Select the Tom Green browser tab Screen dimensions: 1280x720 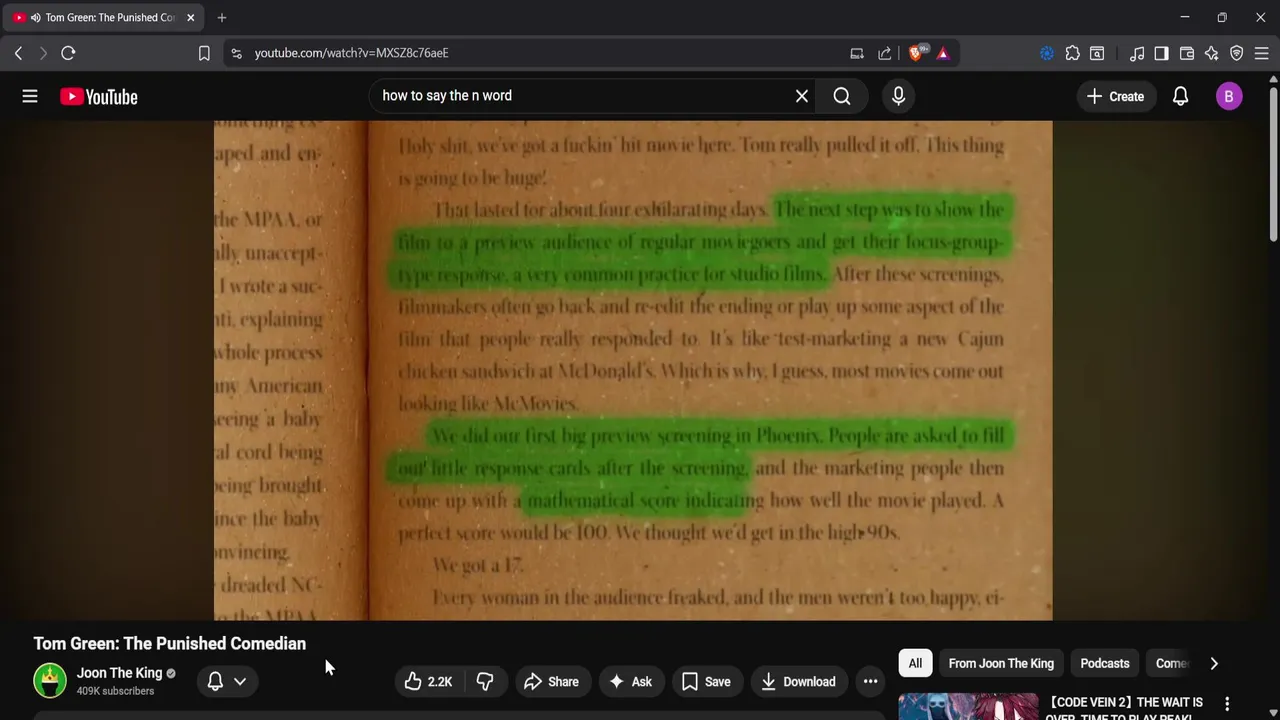(102, 17)
